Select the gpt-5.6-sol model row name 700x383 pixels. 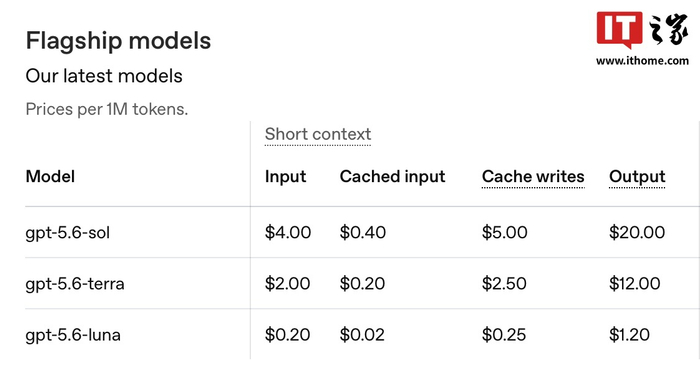[x=67, y=233]
